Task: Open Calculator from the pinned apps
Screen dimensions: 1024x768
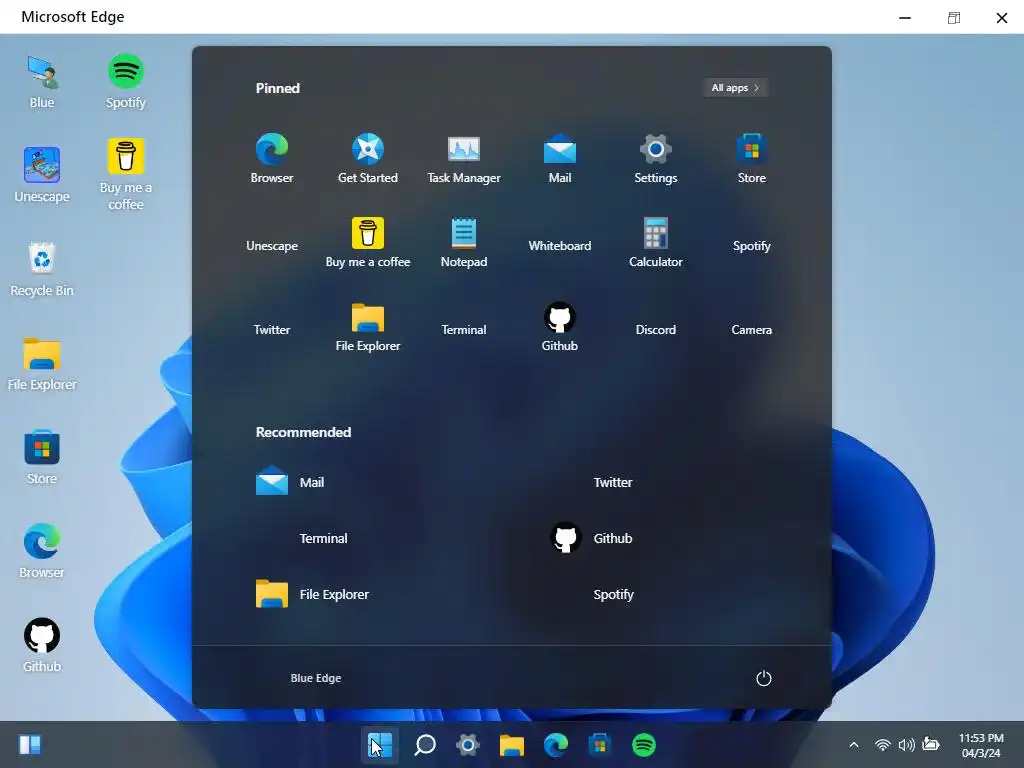Action: [656, 243]
